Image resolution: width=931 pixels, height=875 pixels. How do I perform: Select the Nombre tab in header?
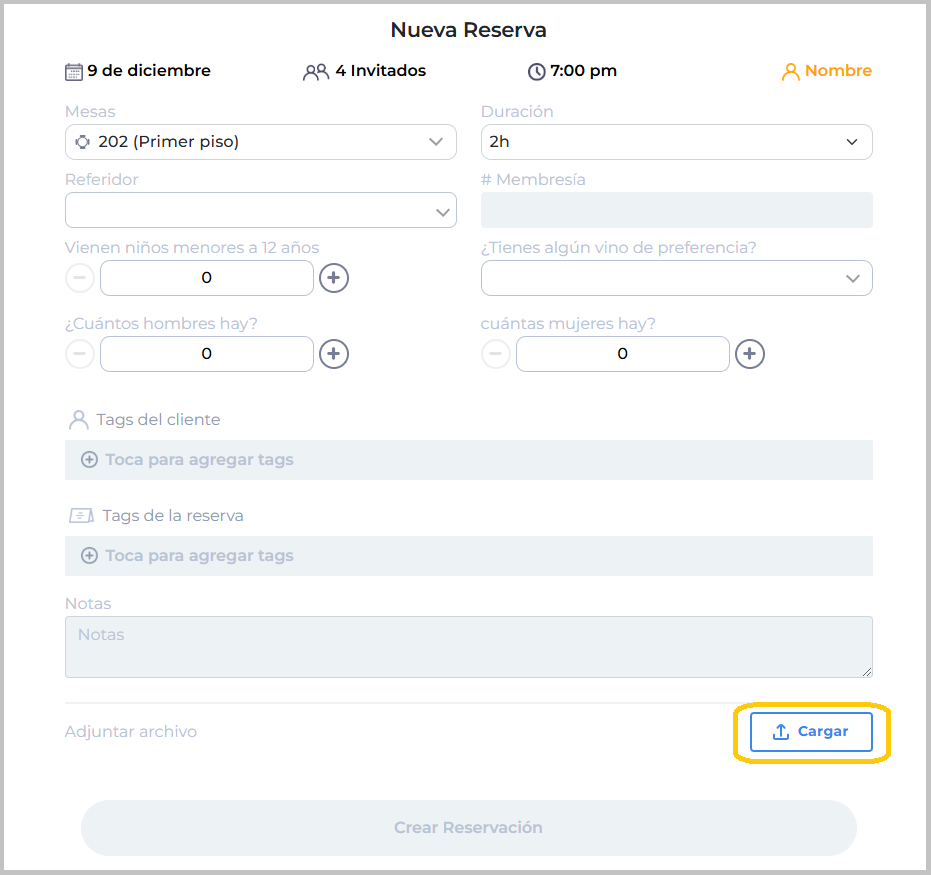(x=837, y=71)
